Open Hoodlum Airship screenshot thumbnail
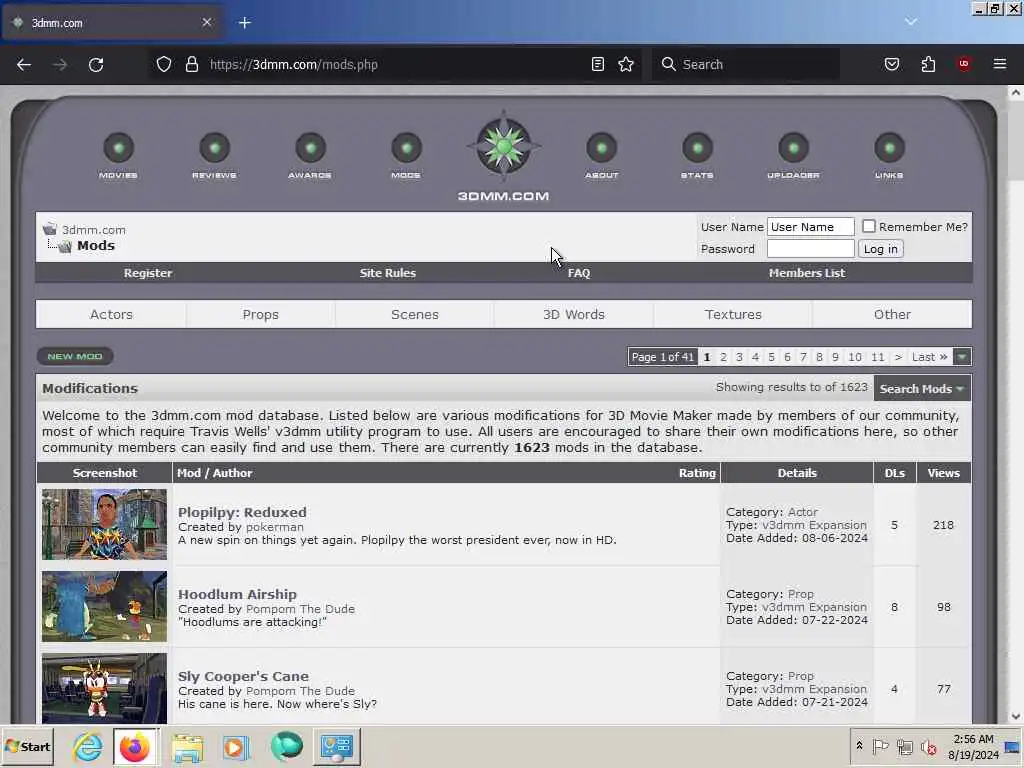 pos(104,607)
